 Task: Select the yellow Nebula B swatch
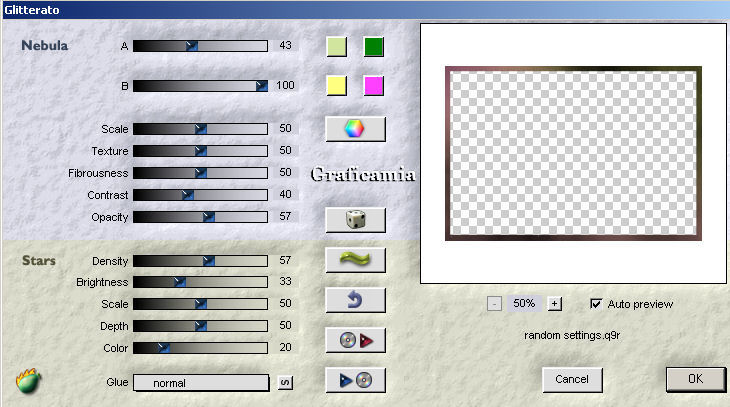pyautogui.click(x=337, y=86)
